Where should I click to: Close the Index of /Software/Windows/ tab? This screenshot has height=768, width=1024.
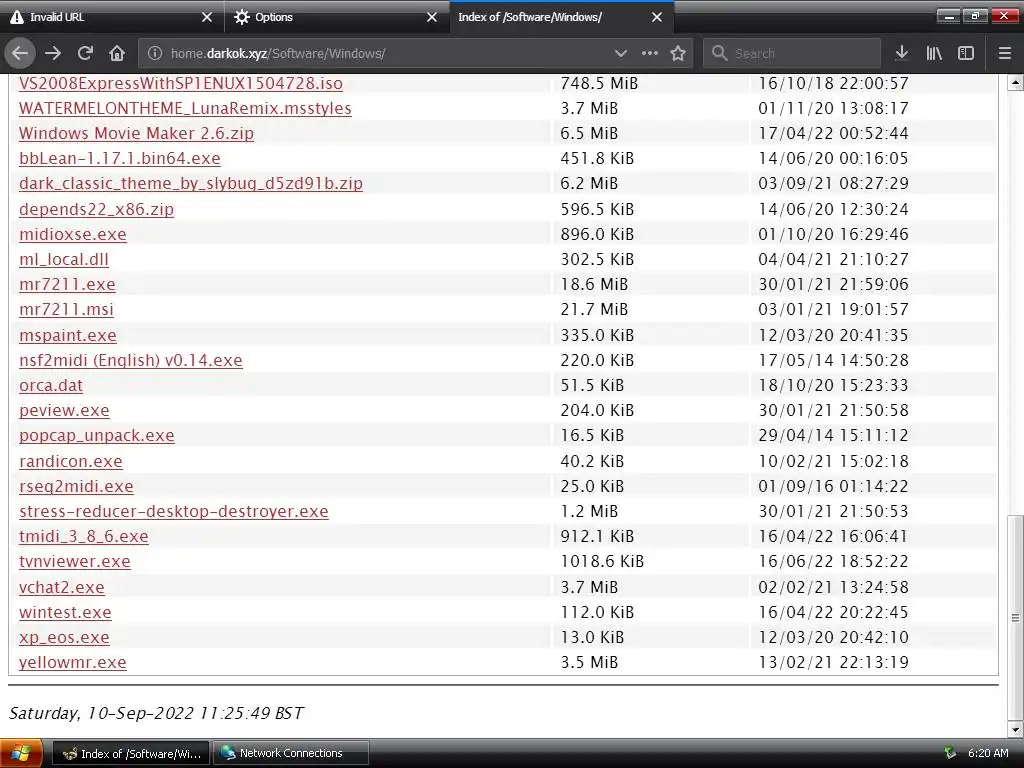[657, 17]
